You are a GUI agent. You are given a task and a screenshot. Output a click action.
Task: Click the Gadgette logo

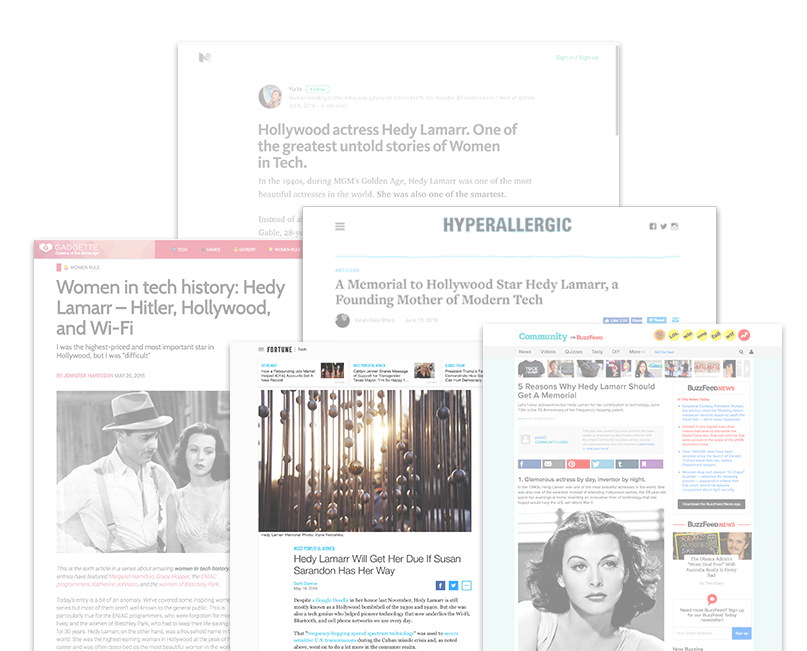69,249
